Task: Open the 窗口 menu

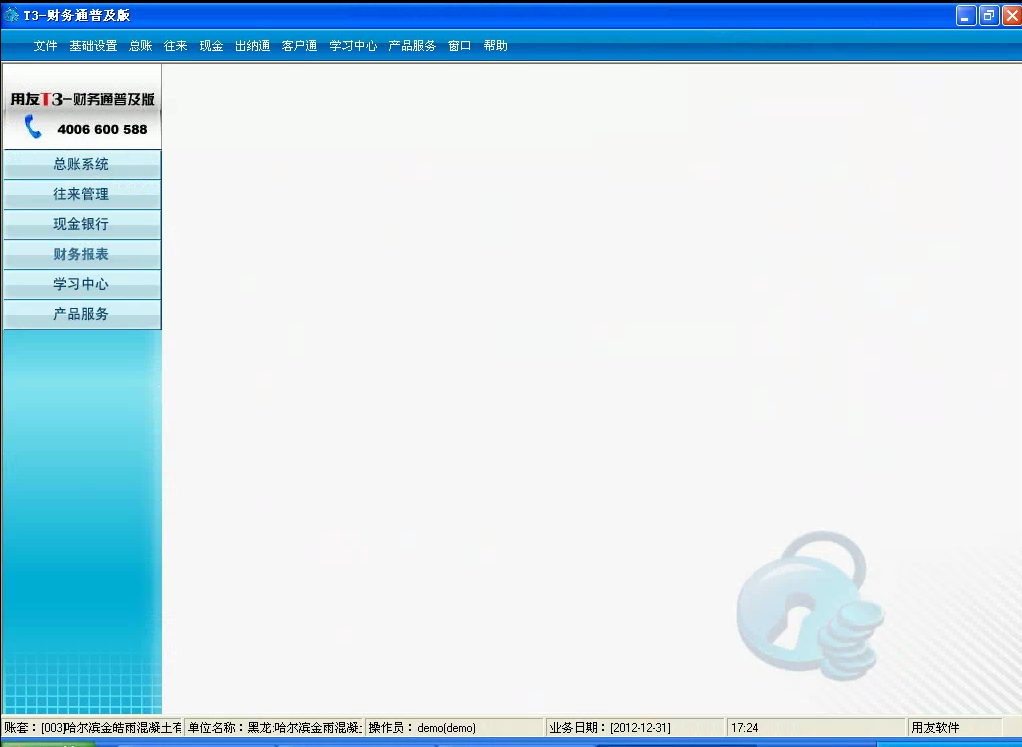Action: tap(460, 46)
